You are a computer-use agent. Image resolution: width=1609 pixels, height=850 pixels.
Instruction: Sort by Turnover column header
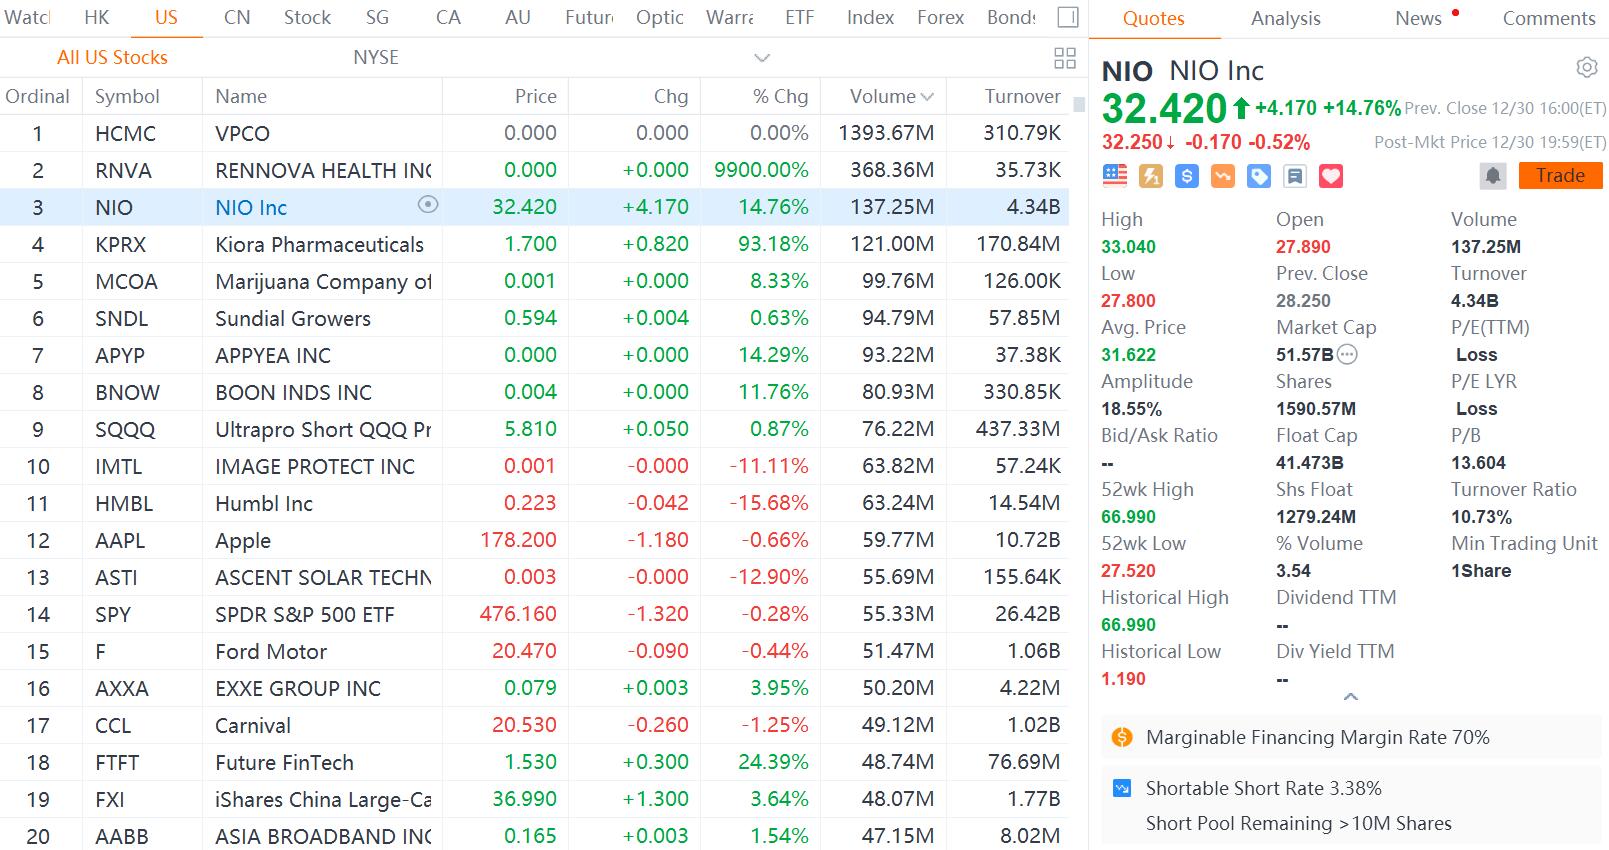(1022, 96)
